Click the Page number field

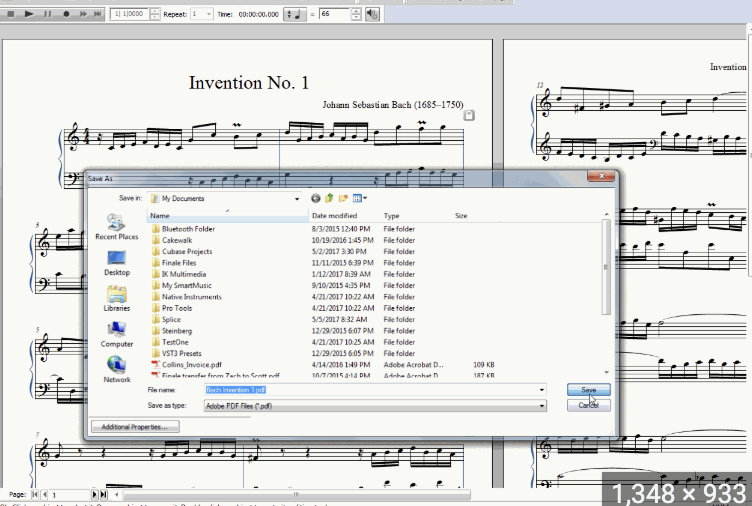(x=70, y=494)
